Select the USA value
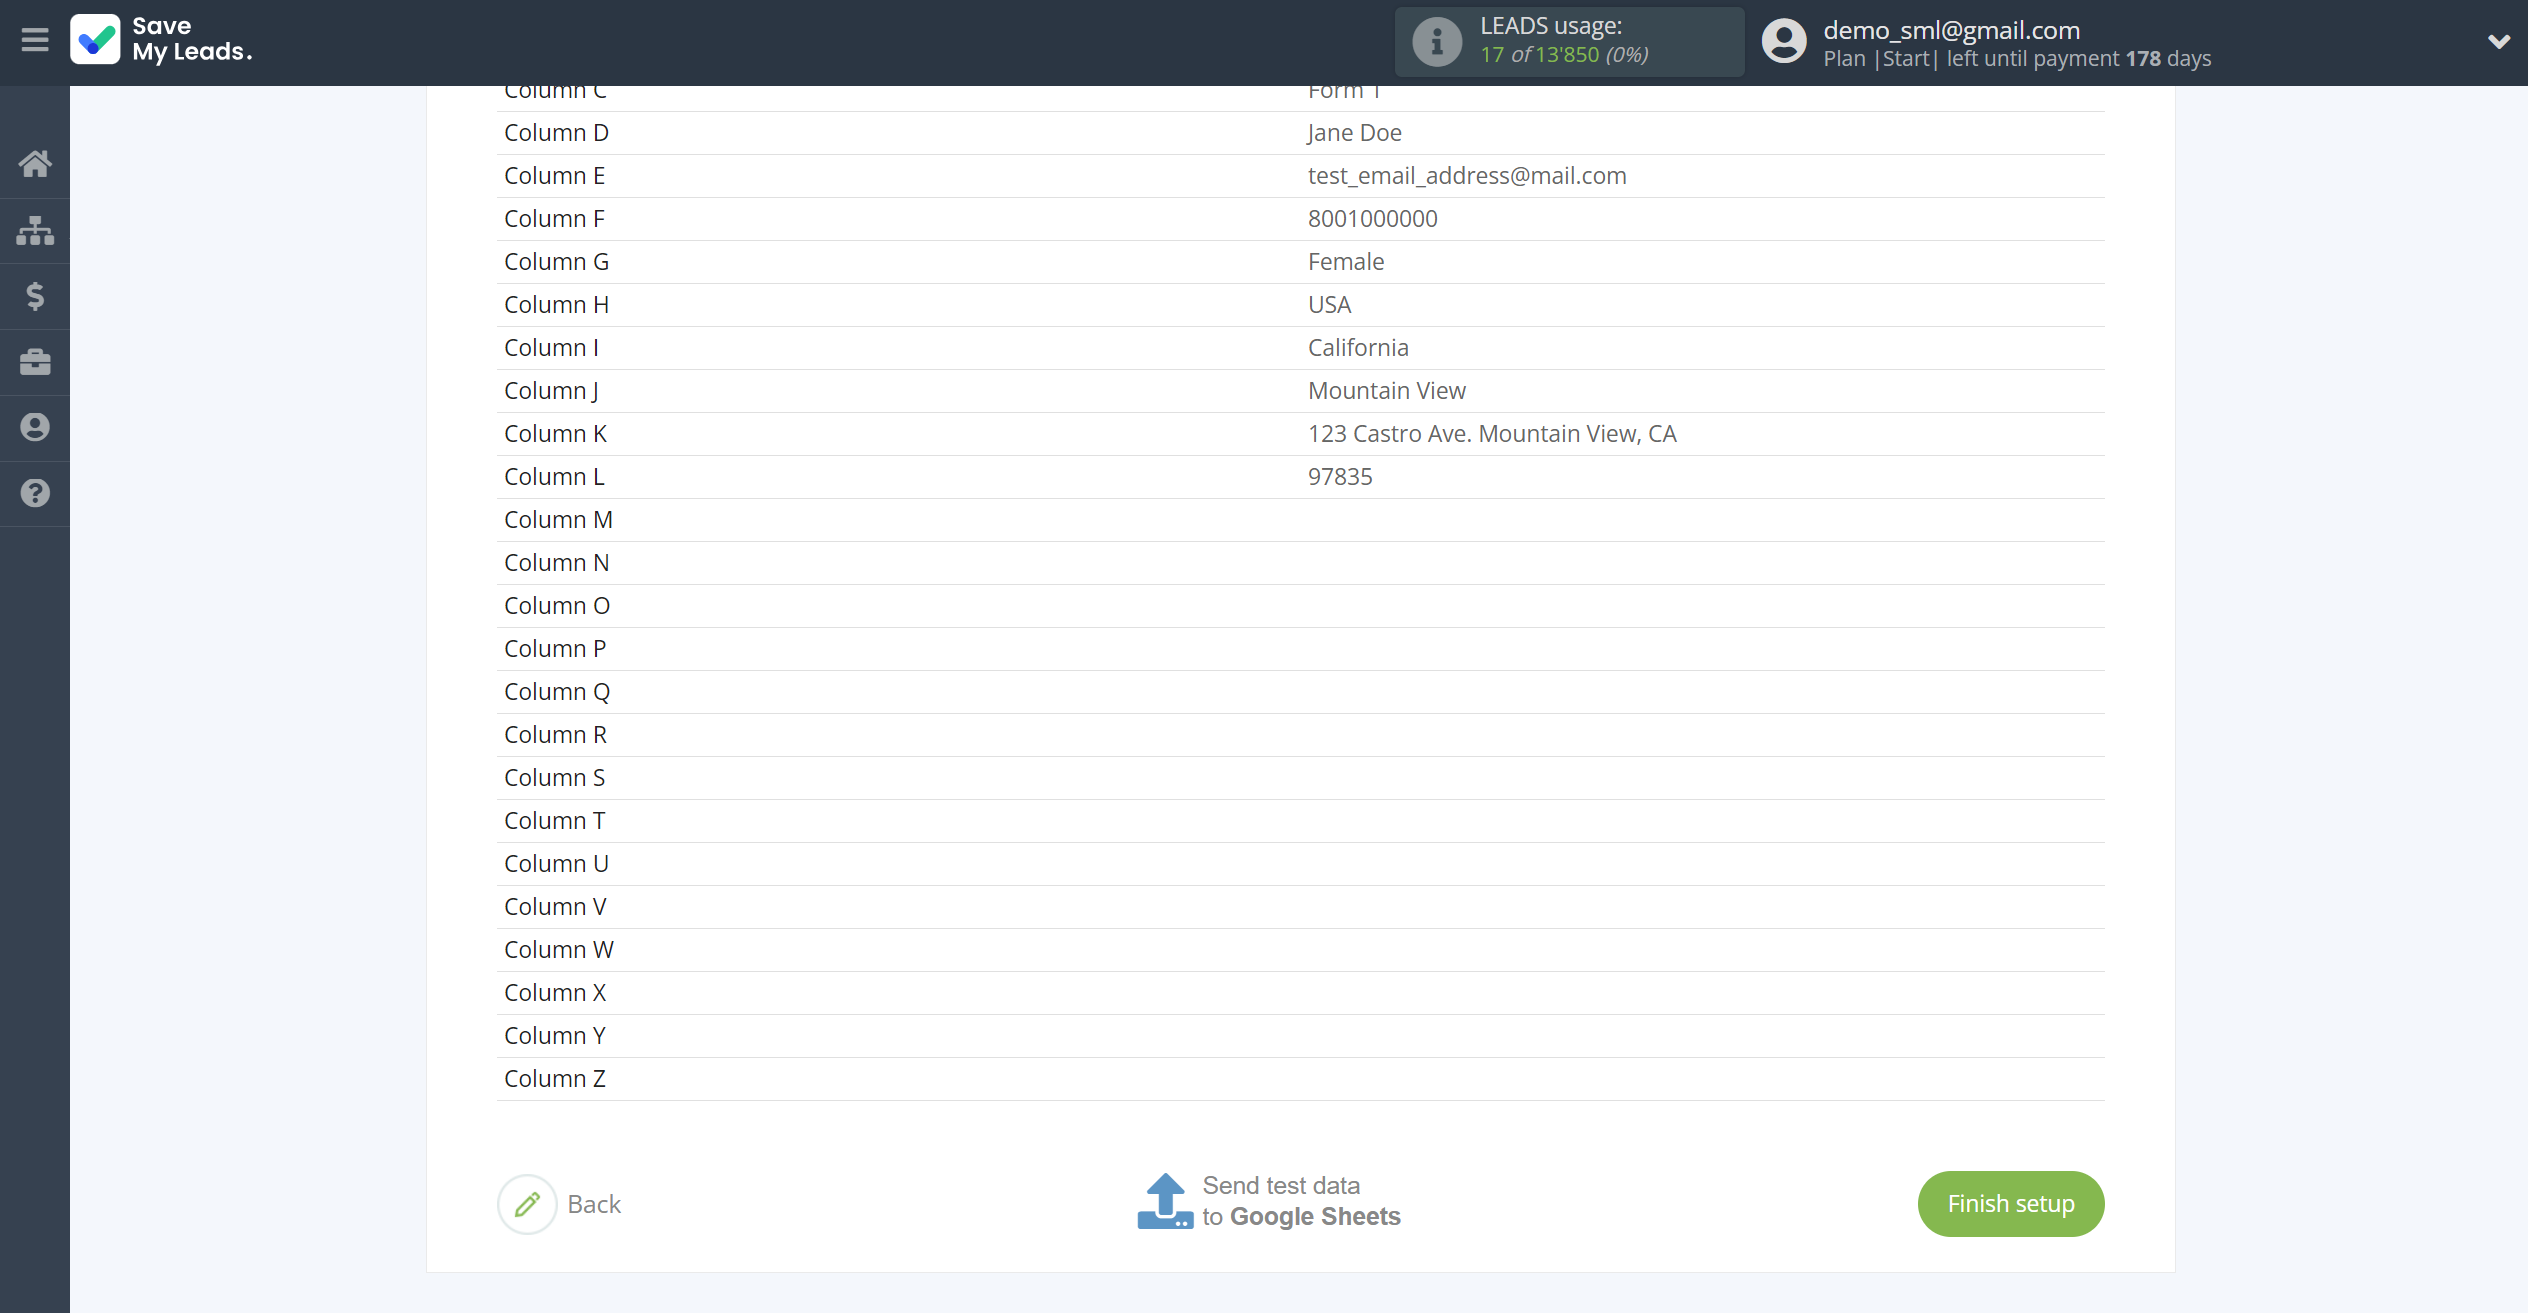 coord(1329,305)
